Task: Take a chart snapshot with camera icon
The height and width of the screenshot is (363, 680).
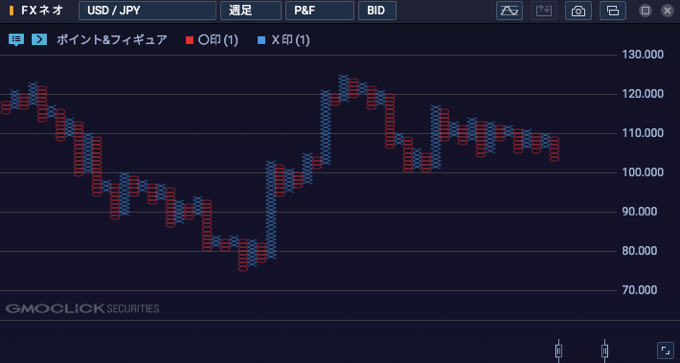Action: (579, 11)
